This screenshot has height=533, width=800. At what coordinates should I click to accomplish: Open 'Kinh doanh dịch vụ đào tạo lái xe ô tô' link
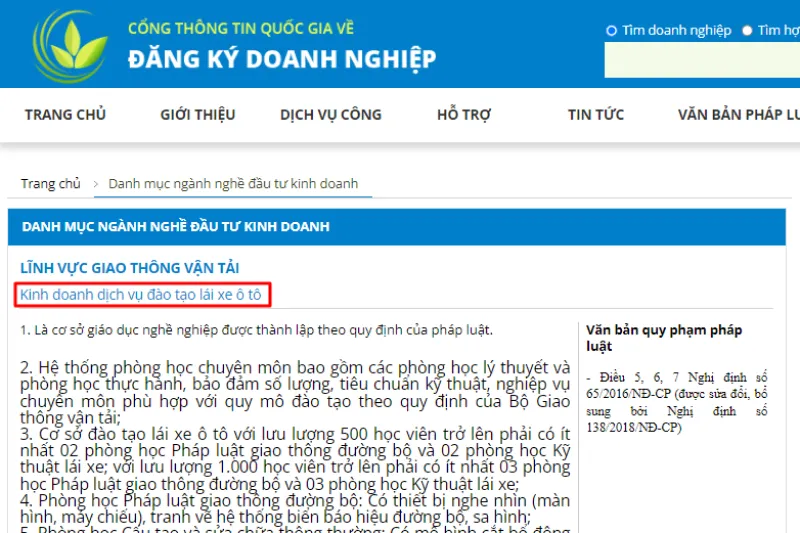click(140, 295)
